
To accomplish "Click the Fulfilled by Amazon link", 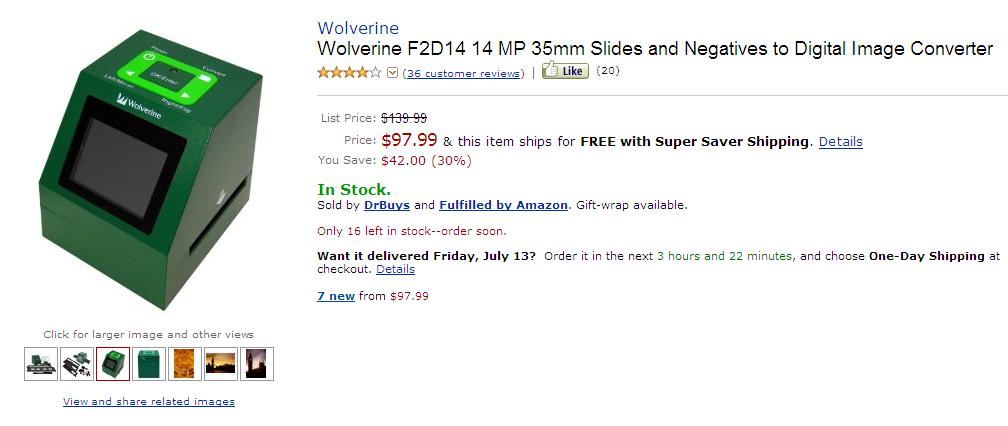I will point(503,206).
